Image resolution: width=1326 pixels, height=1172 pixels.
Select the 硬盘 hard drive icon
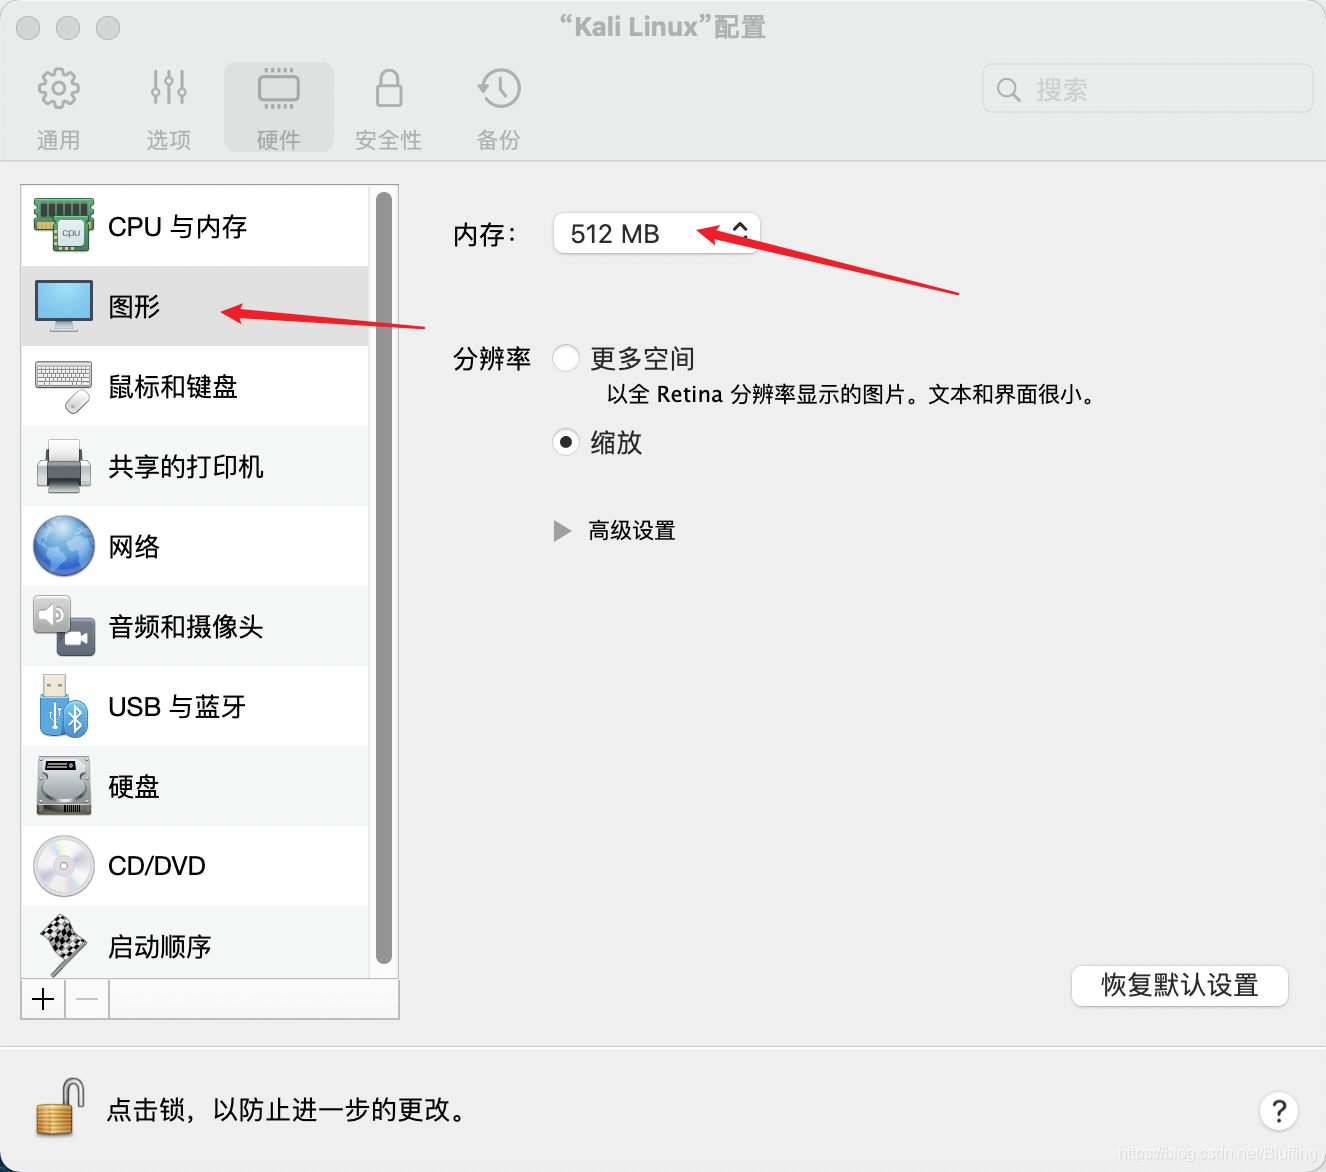tap(64, 786)
